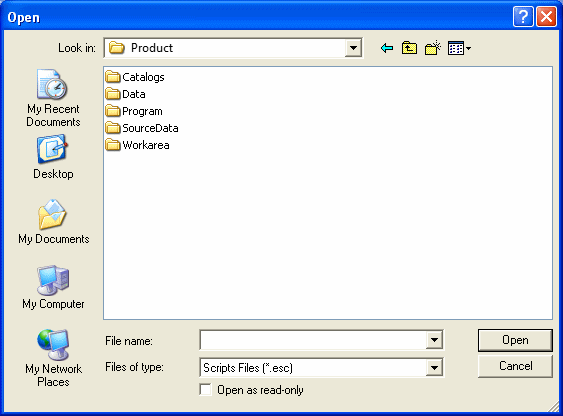
Task: Select My Computer in places bar
Action: tap(53, 287)
